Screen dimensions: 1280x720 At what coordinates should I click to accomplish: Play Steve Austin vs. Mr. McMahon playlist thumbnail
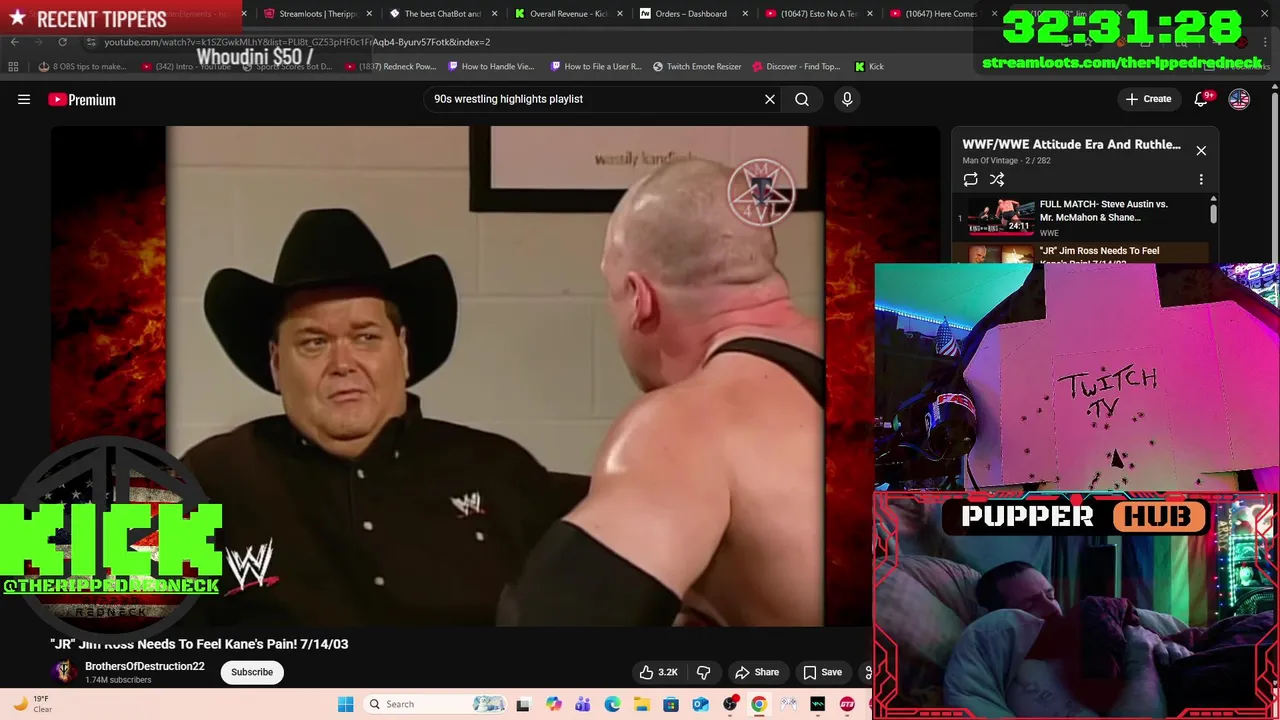(x=1001, y=216)
